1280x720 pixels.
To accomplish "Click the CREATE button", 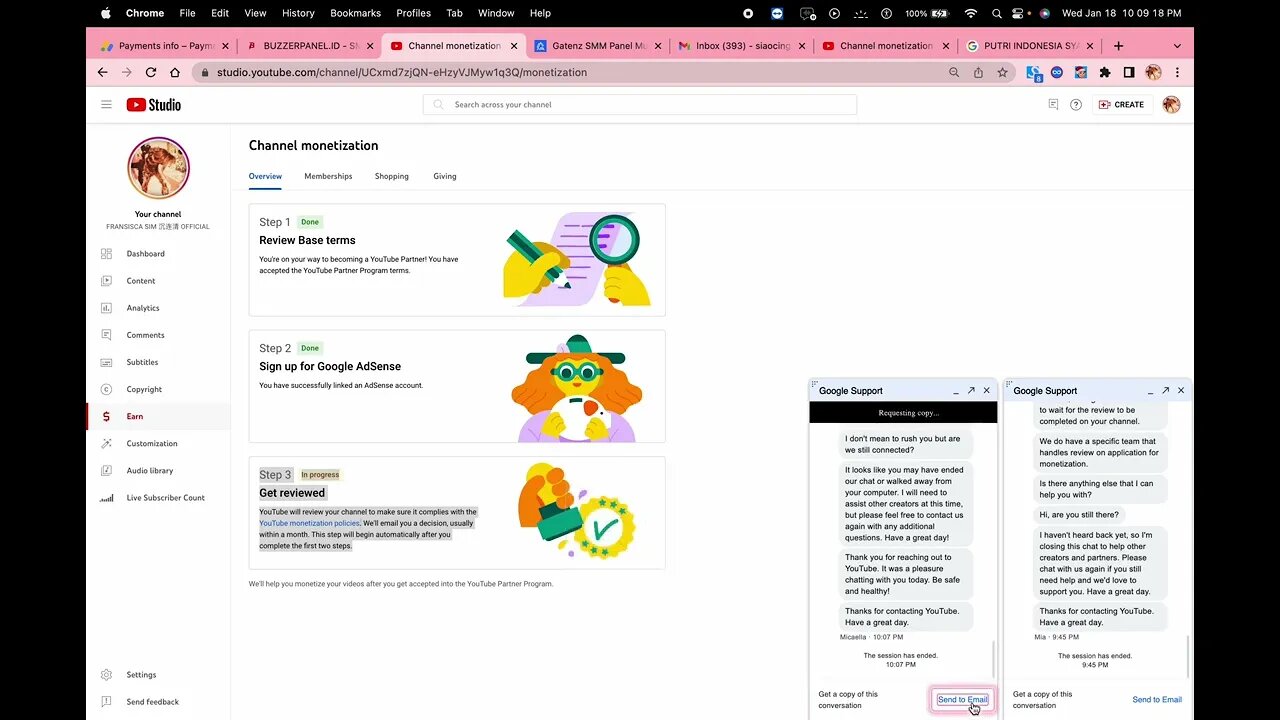I will point(1121,104).
